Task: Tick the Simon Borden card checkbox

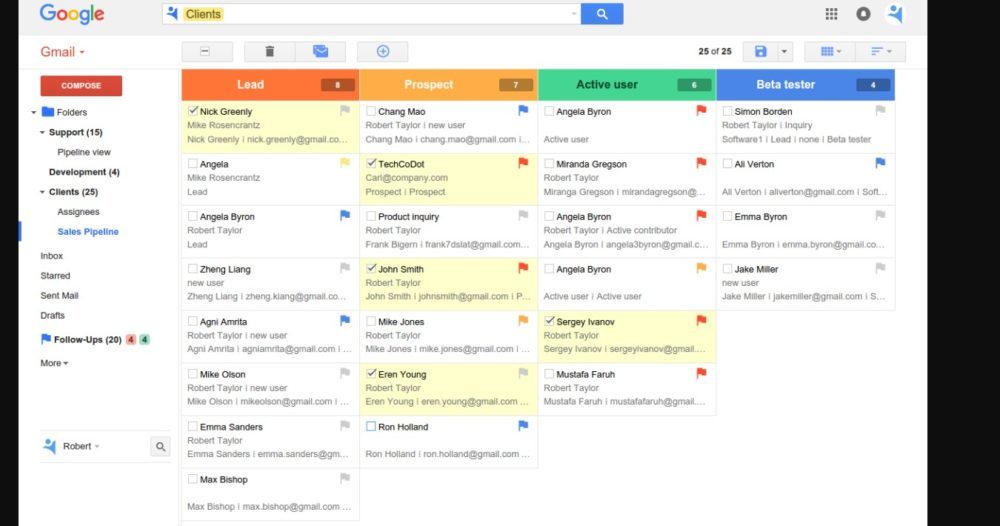Action: pyautogui.click(x=727, y=111)
